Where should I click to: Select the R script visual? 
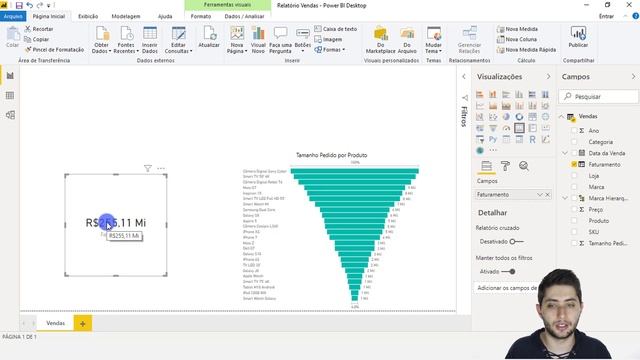(x=532, y=139)
